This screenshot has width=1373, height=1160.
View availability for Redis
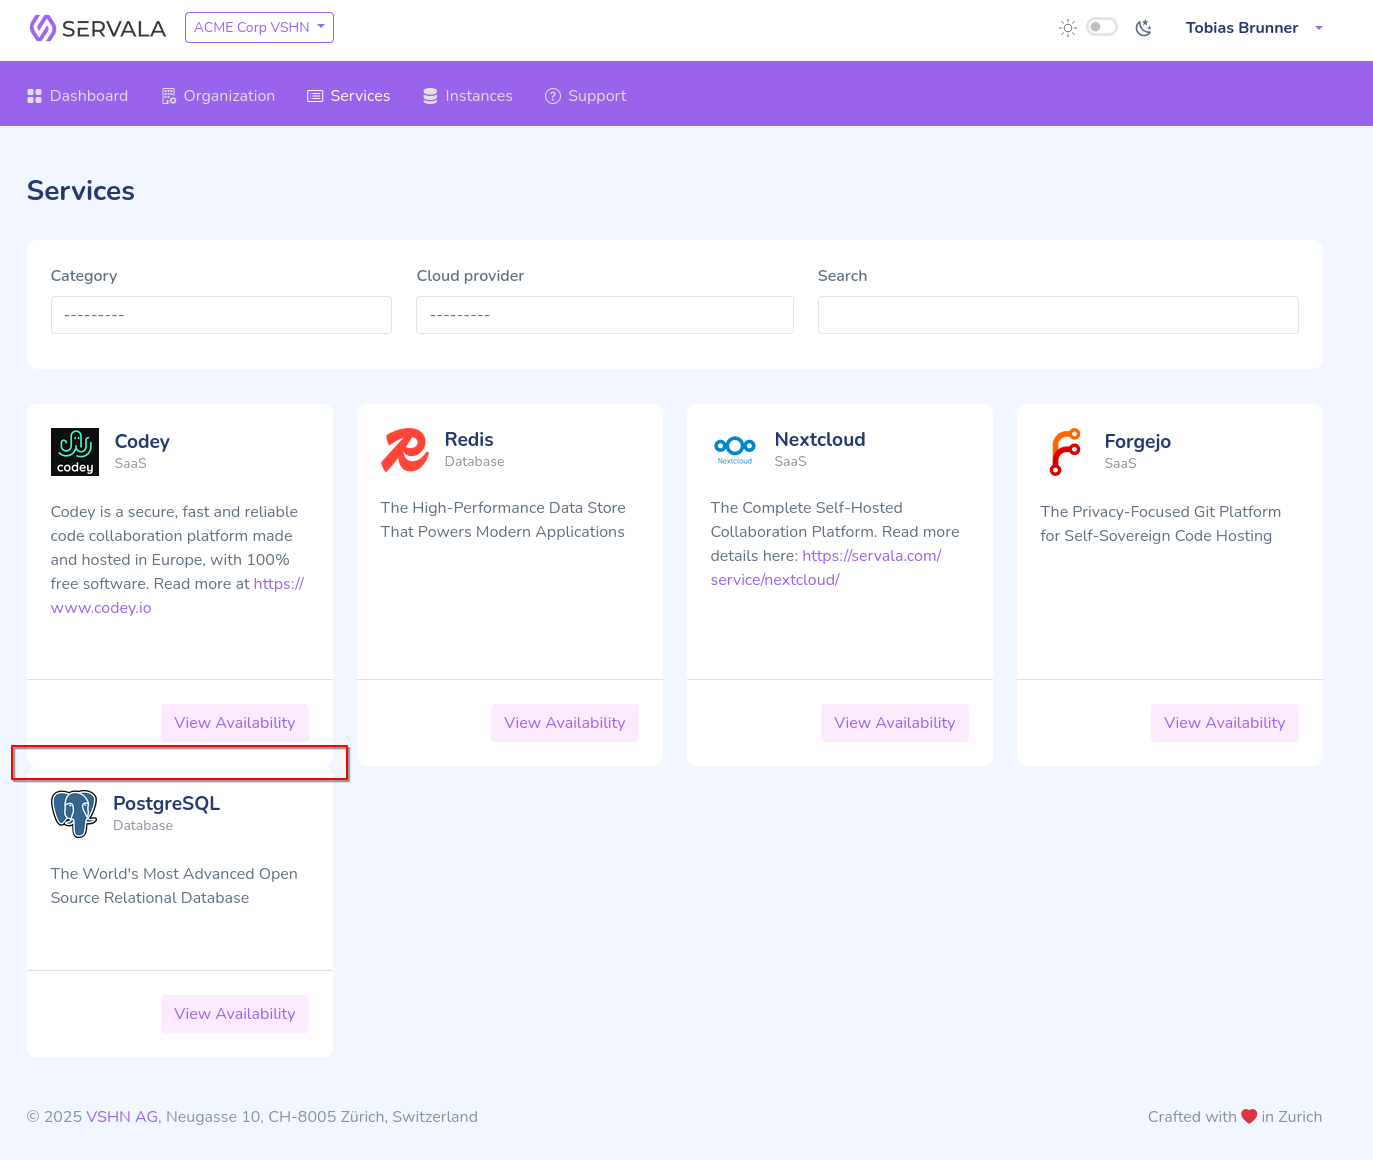tap(564, 723)
